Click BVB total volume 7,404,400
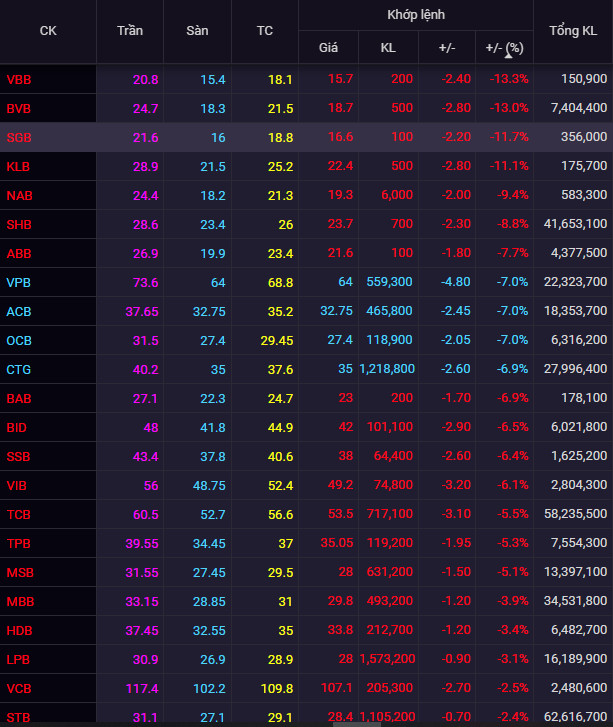The width and height of the screenshot is (613, 727). tap(579, 108)
